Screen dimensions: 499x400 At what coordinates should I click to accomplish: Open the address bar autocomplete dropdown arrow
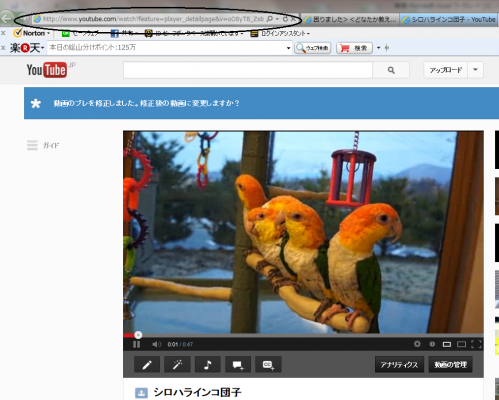[277, 19]
